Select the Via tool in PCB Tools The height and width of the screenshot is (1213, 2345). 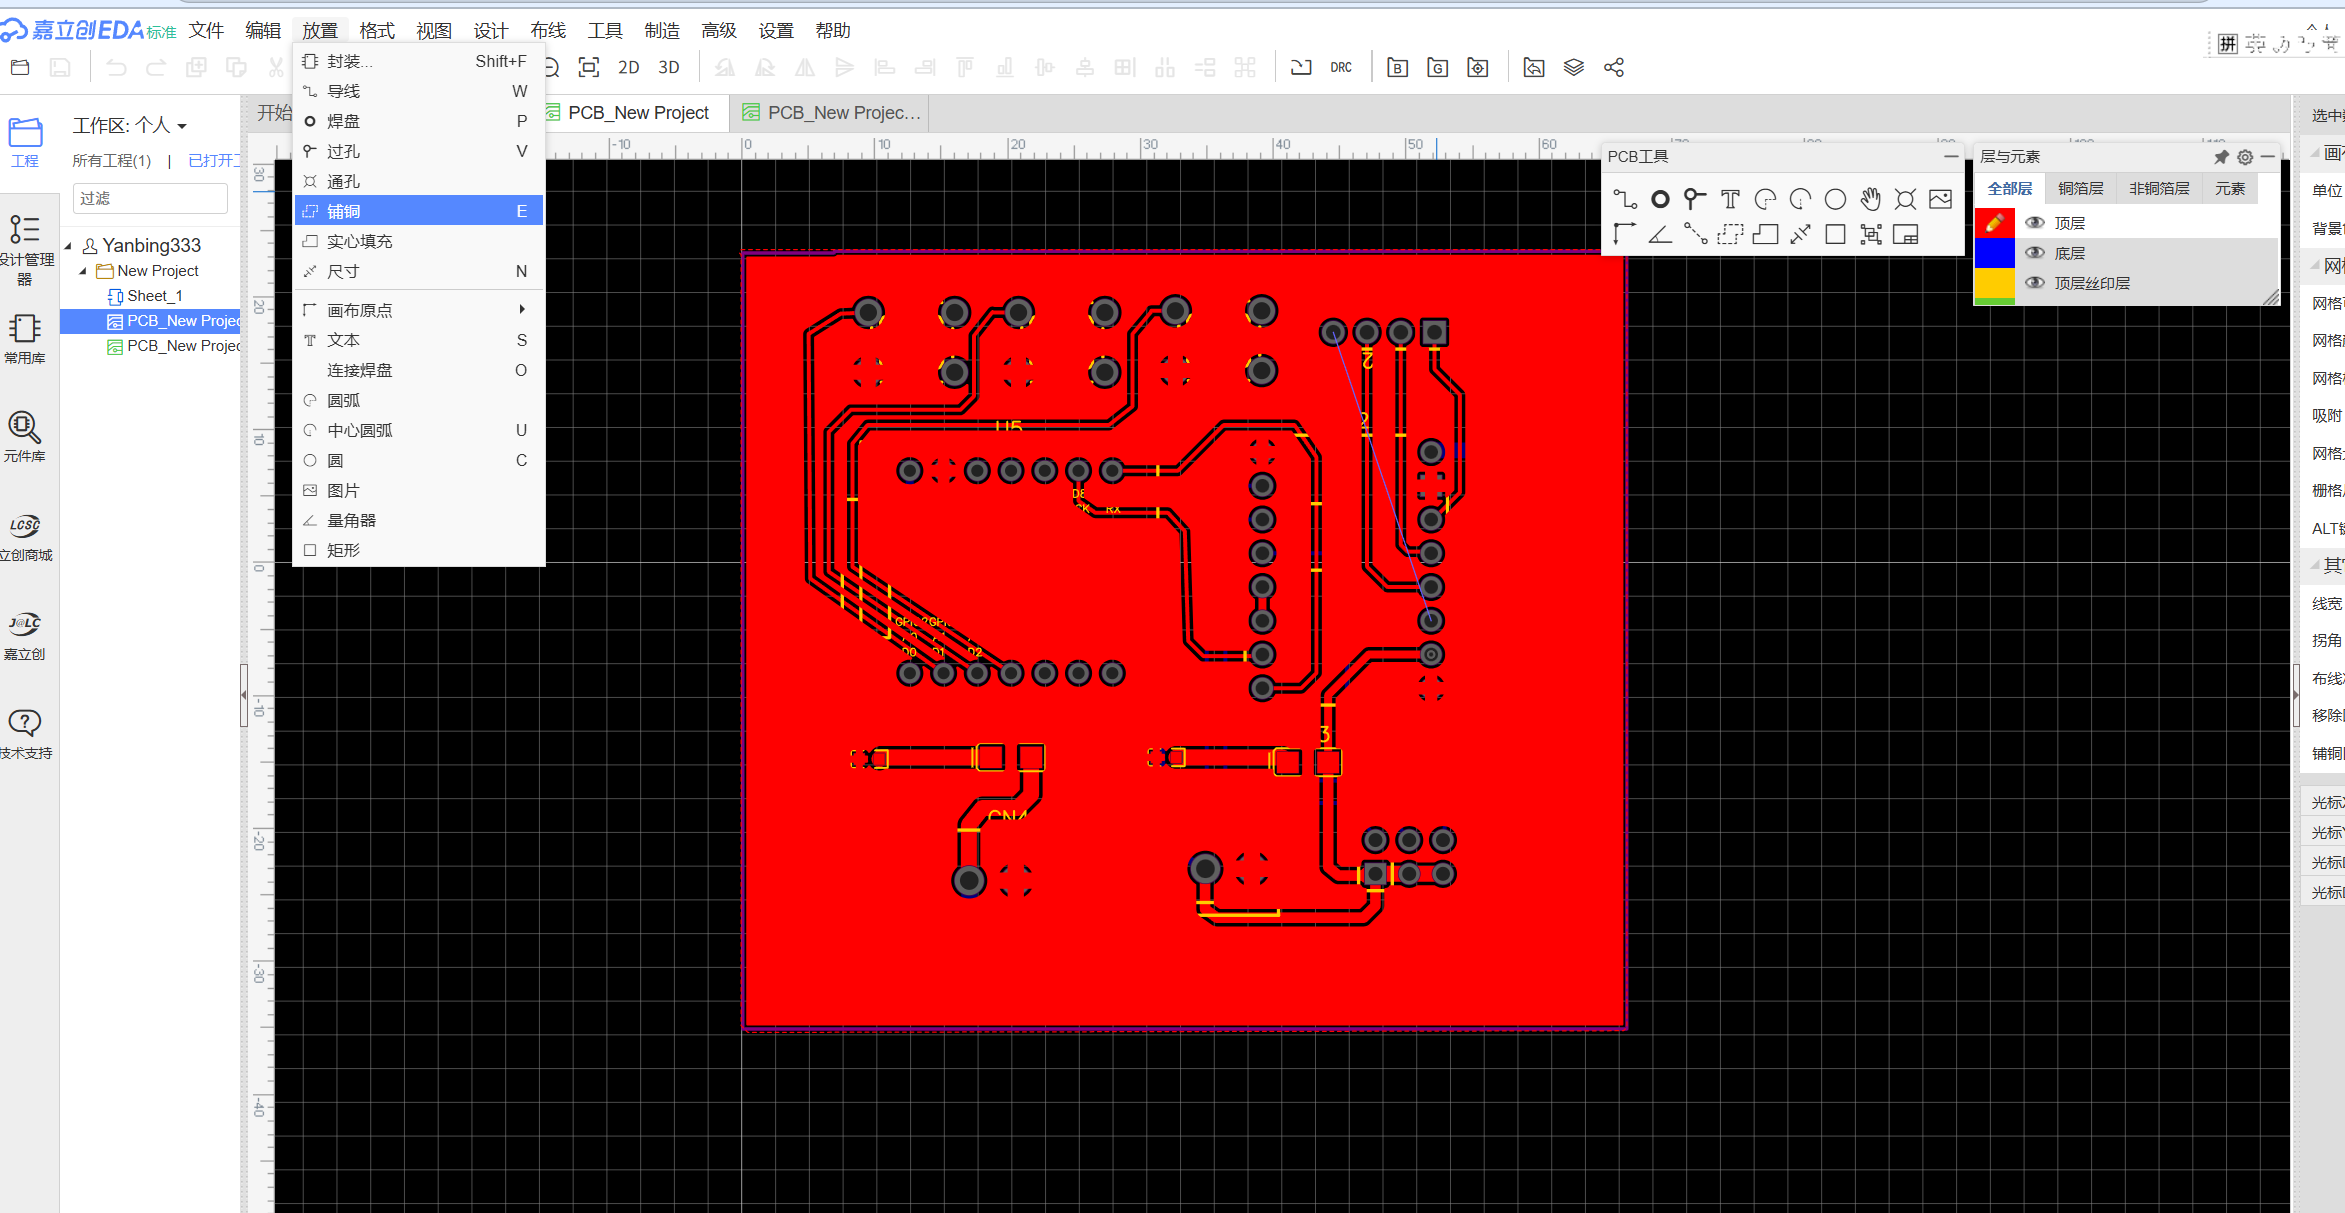1695,200
